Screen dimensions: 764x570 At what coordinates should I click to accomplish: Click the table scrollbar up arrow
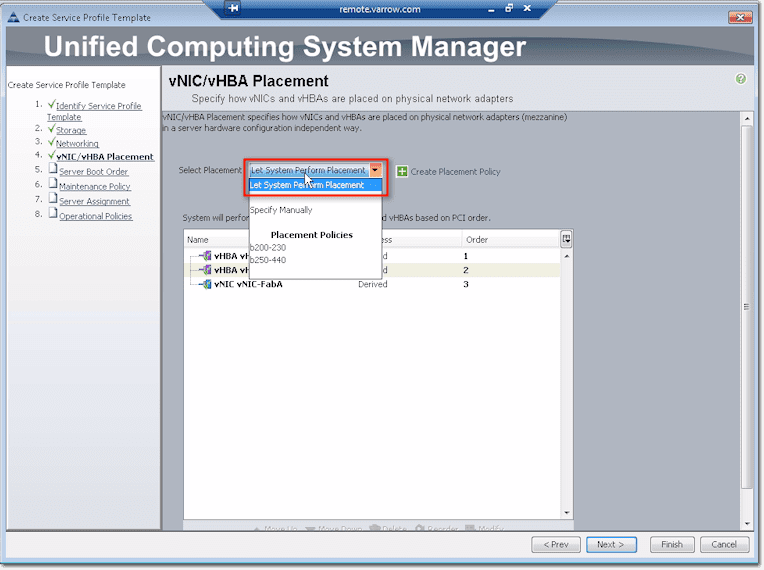click(567, 256)
